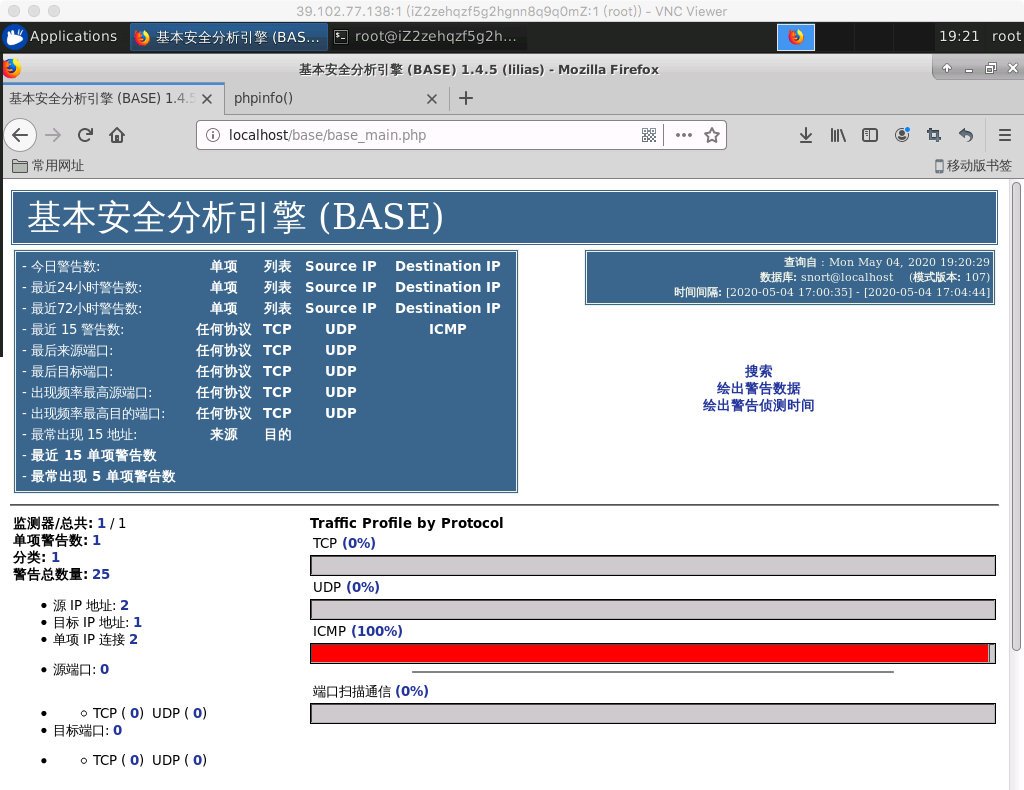Open the 单项 IP 连接 count link
The image size is (1024, 790).
(133, 639)
